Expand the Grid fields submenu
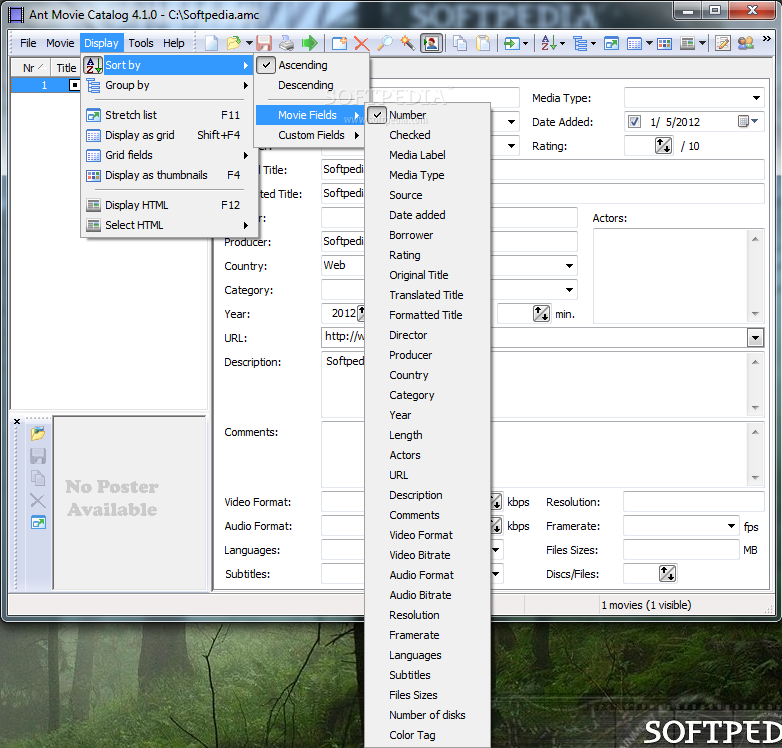The width and height of the screenshot is (782, 748). (169, 155)
